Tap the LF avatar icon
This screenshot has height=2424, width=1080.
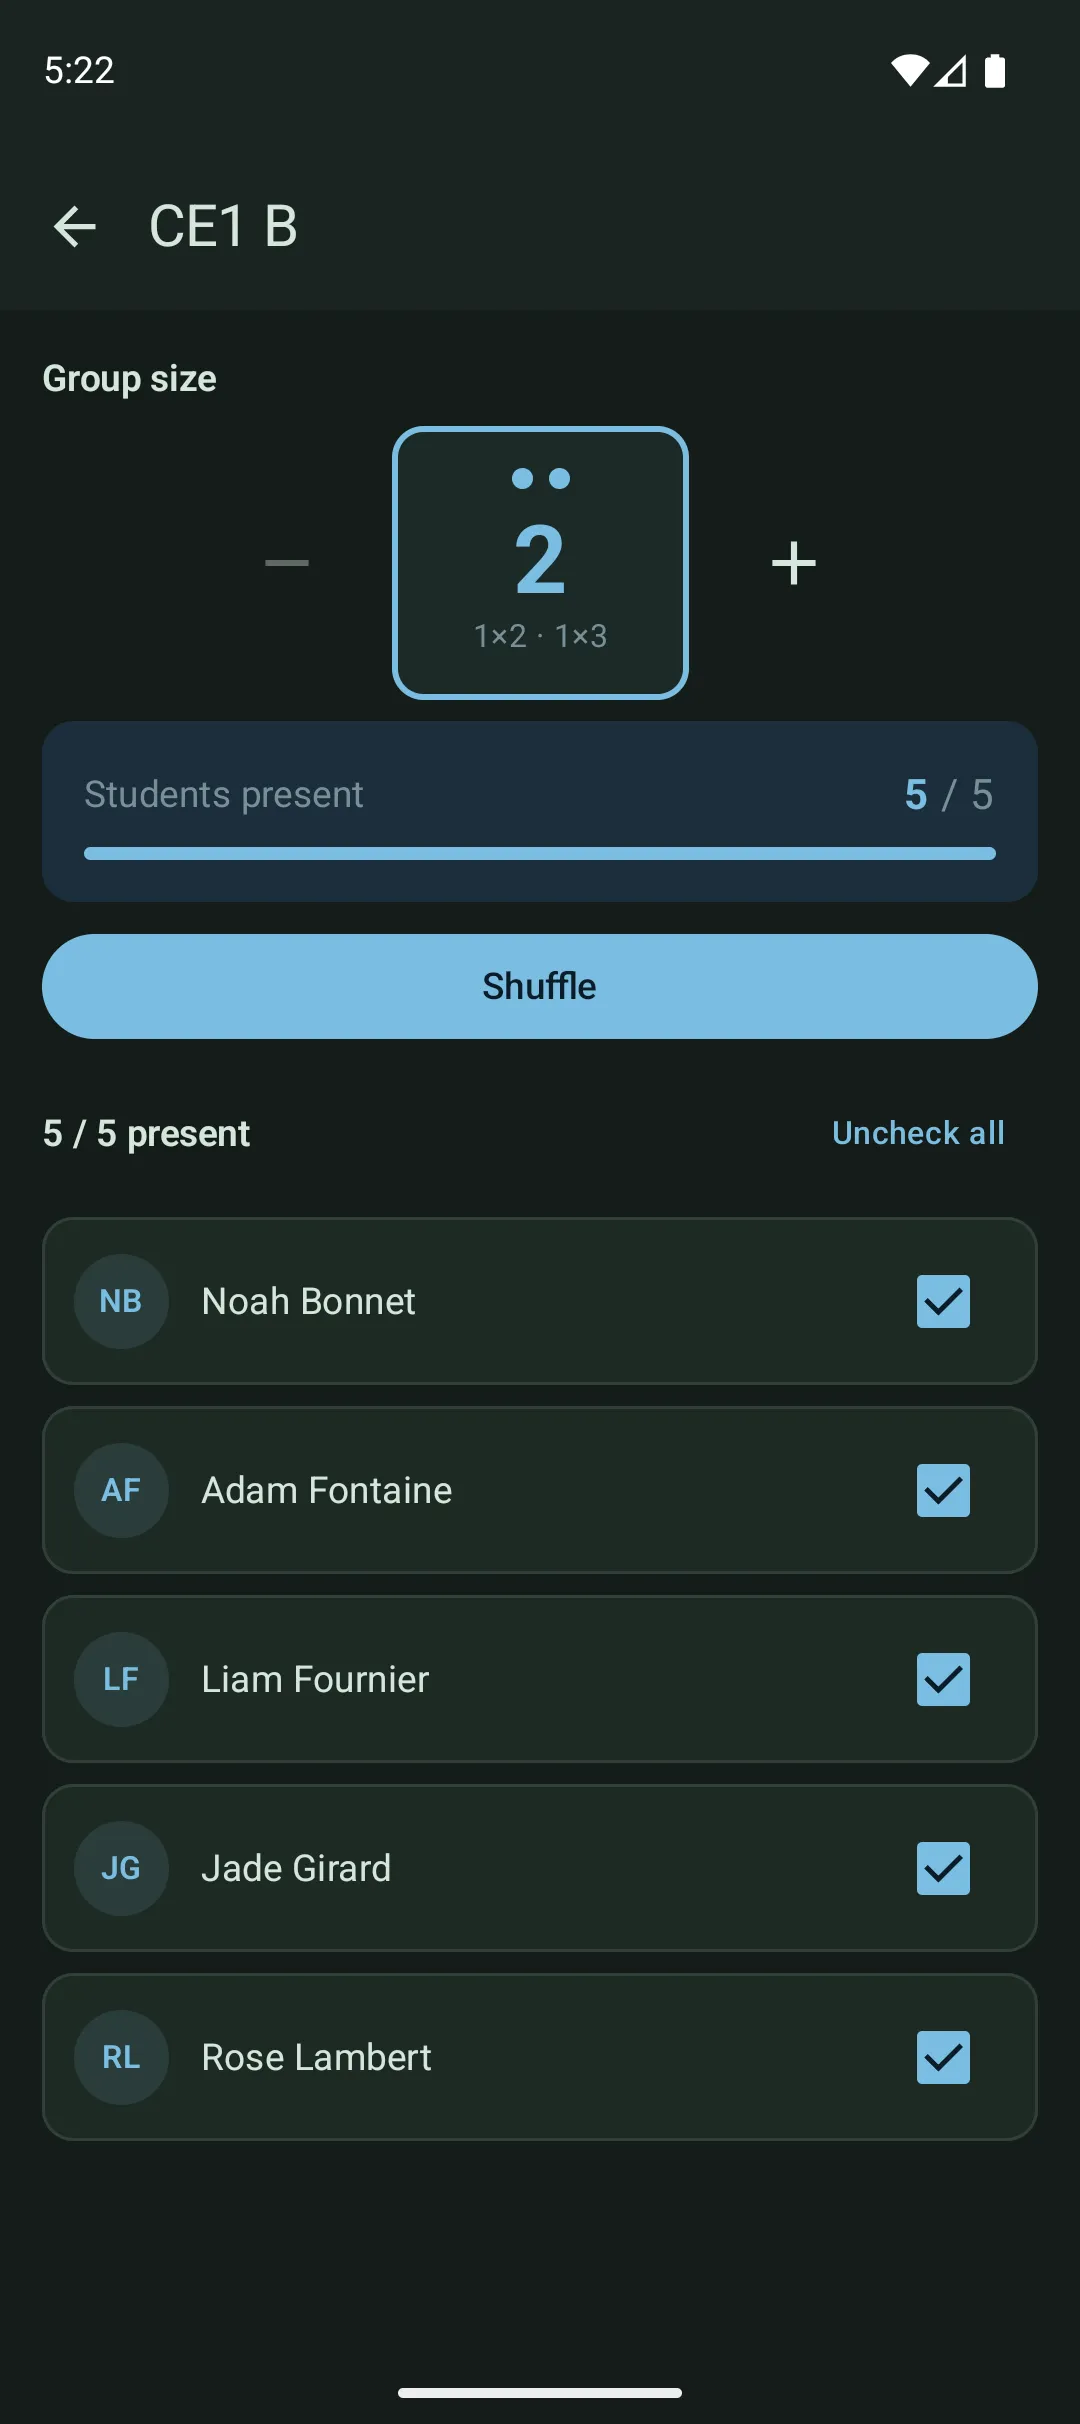pyautogui.click(x=121, y=1679)
